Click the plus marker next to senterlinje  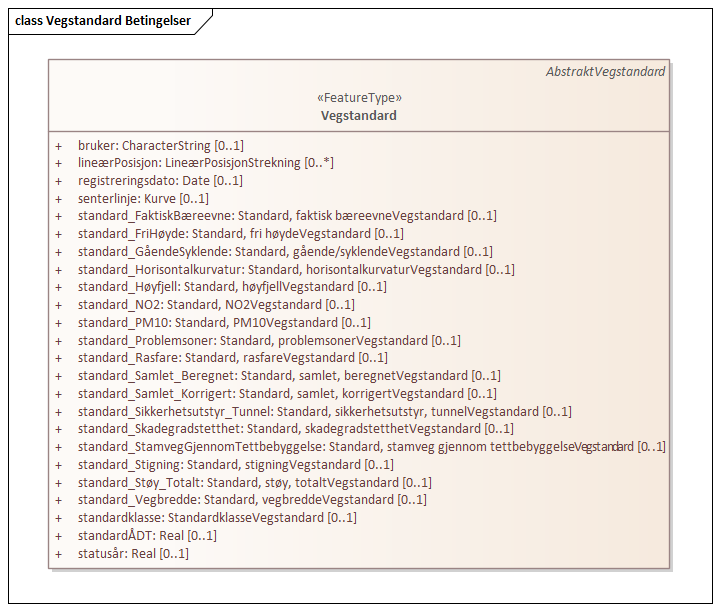pyautogui.click(x=59, y=199)
